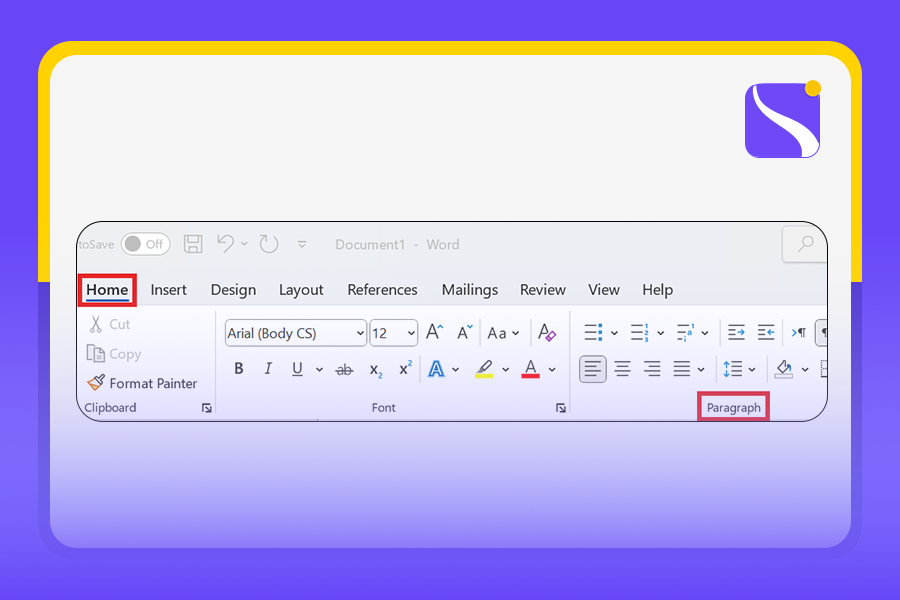Apply yellow text highlight color

[x=484, y=369]
